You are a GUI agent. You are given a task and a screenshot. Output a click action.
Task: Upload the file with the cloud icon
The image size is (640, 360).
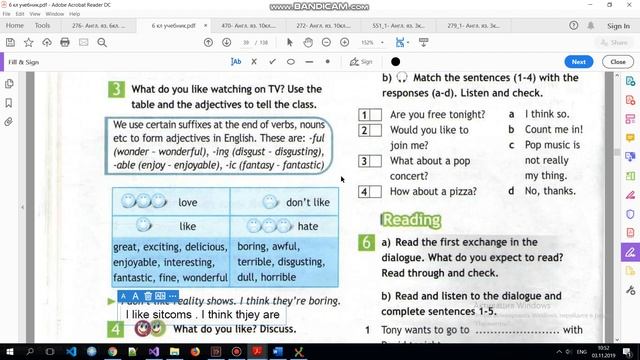(47, 42)
